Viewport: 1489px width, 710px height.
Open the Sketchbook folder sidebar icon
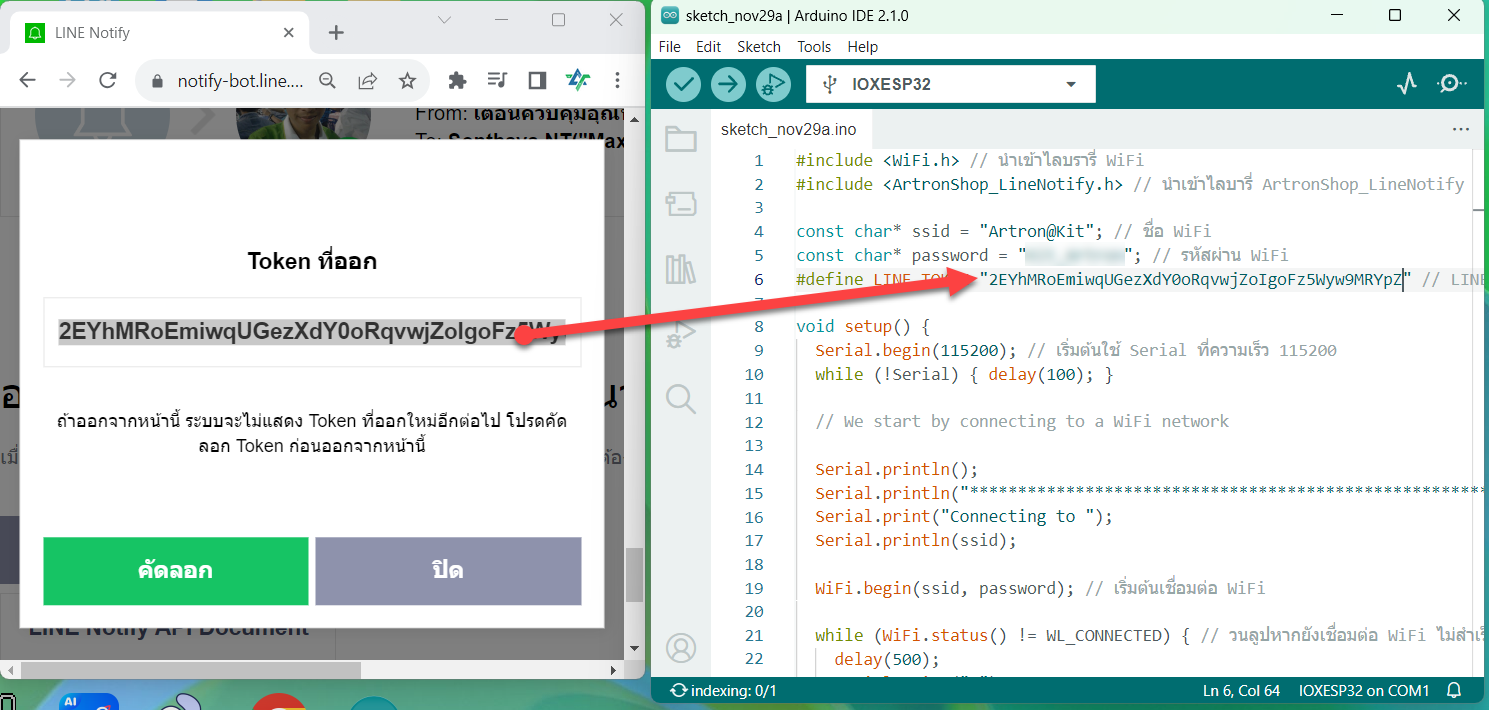(x=681, y=139)
